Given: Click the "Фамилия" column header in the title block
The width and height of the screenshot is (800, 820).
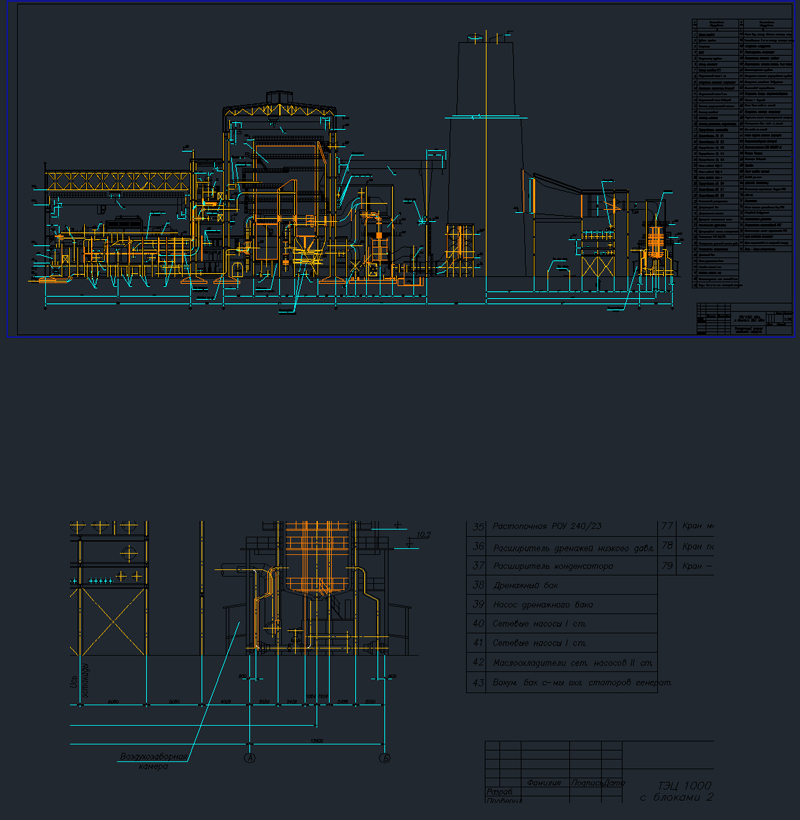Looking at the screenshot, I should pyautogui.click(x=545, y=781).
